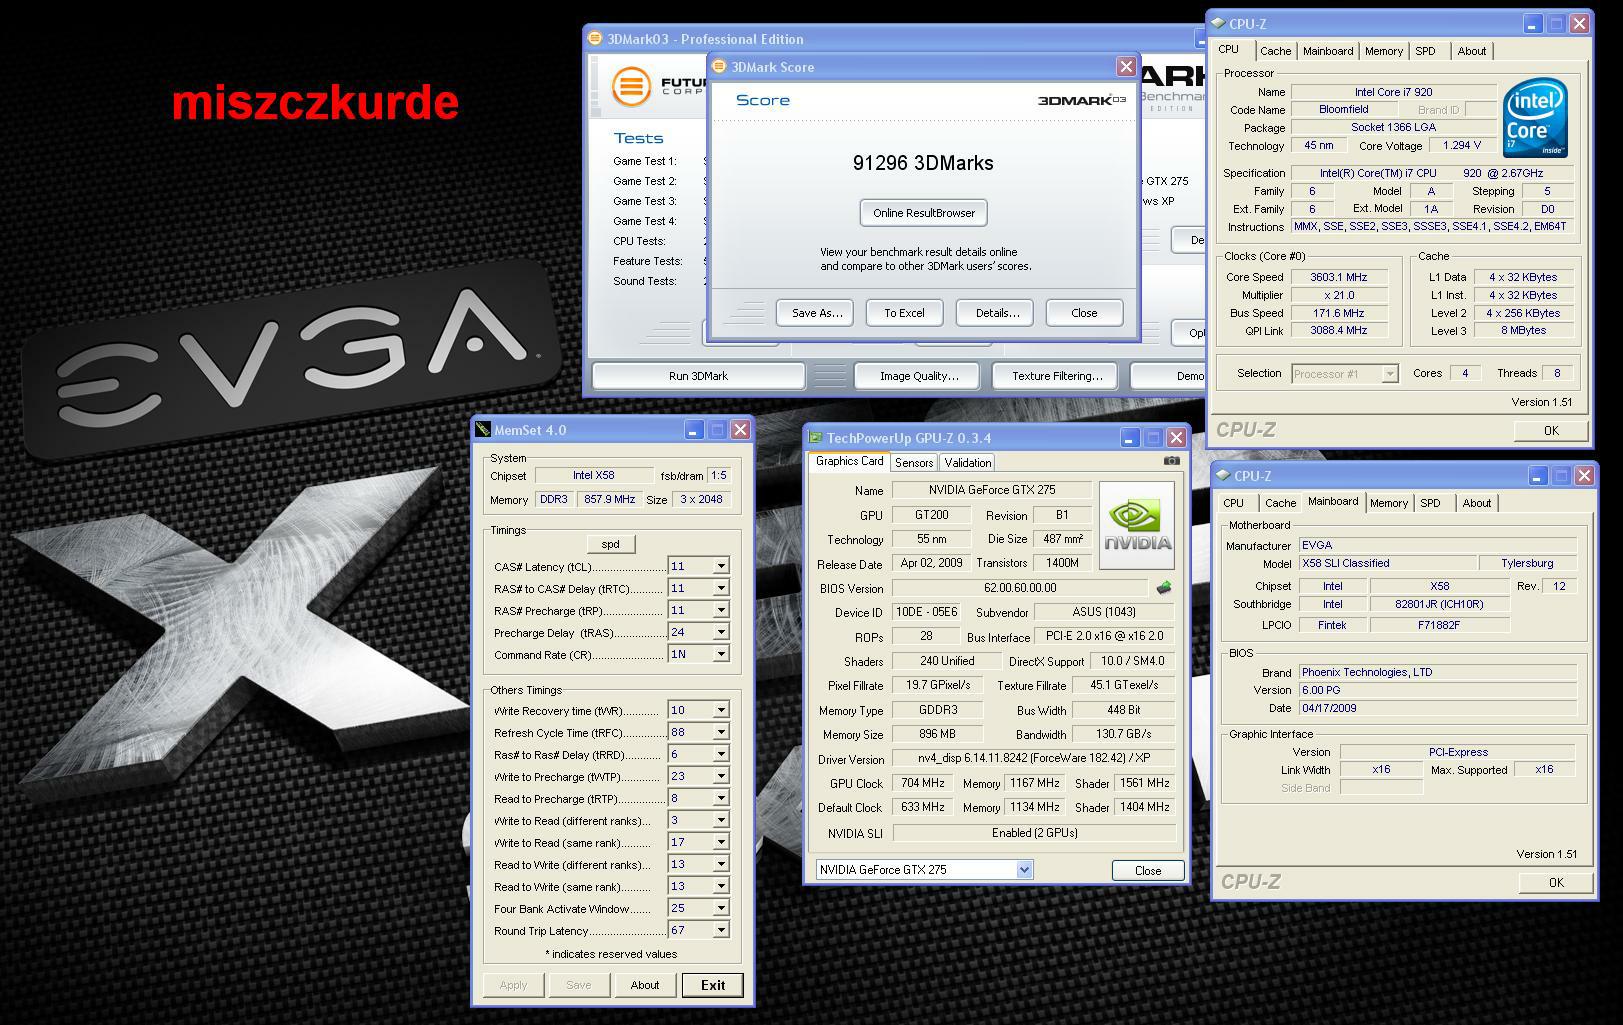This screenshot has height=1025, width=1623.
Task: Open the CPU tab in lower CPU-Z
Action: (x=1234, y=503)
